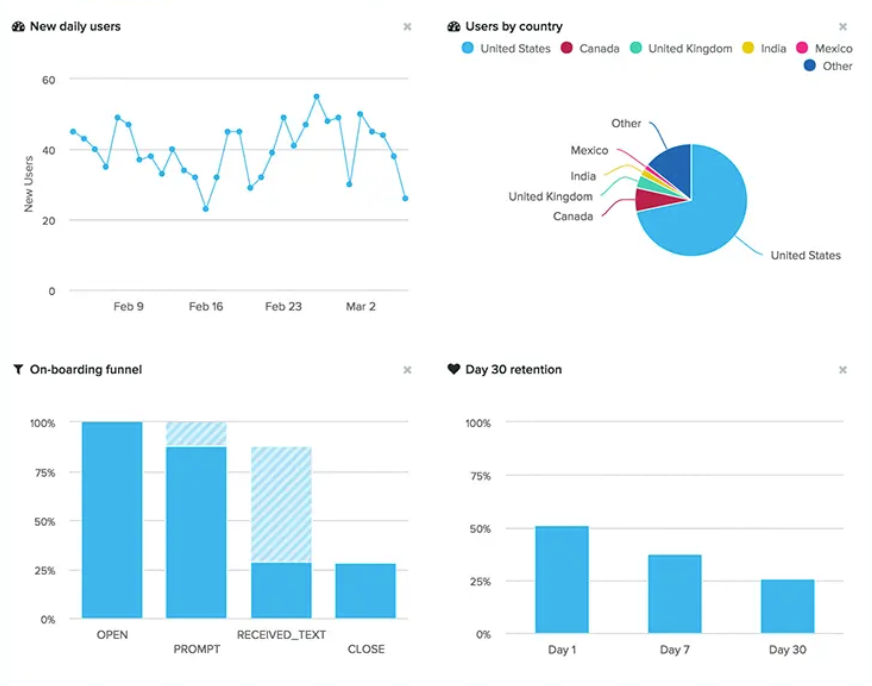872x686 pixels.
Task: Select the Canada red pie slice
Action: coord(652,201)
